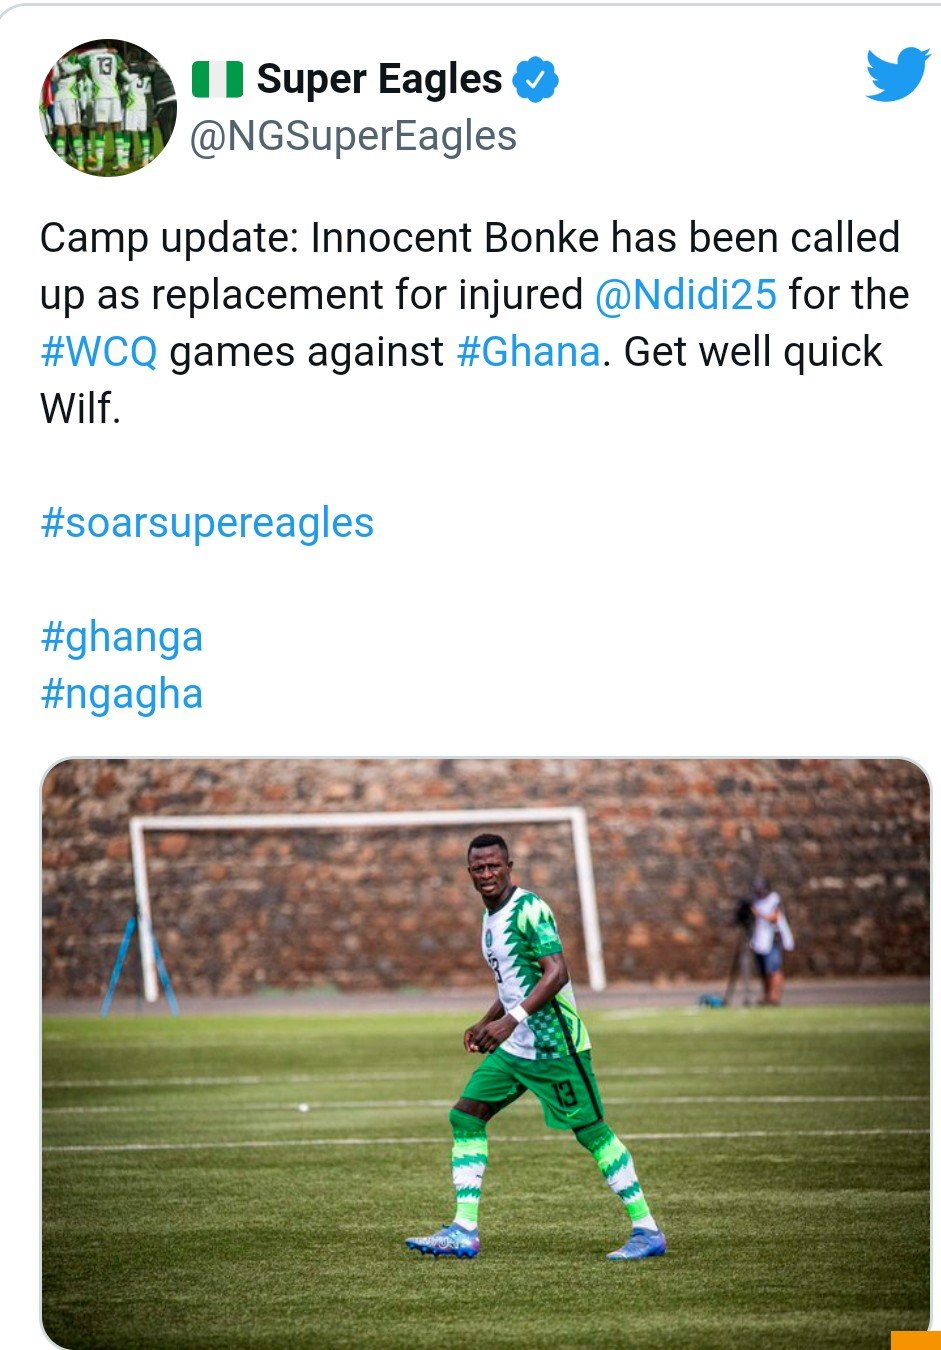Click the Twitter bird logo
The image size is (941, 1350).
[x=897, y=74]
